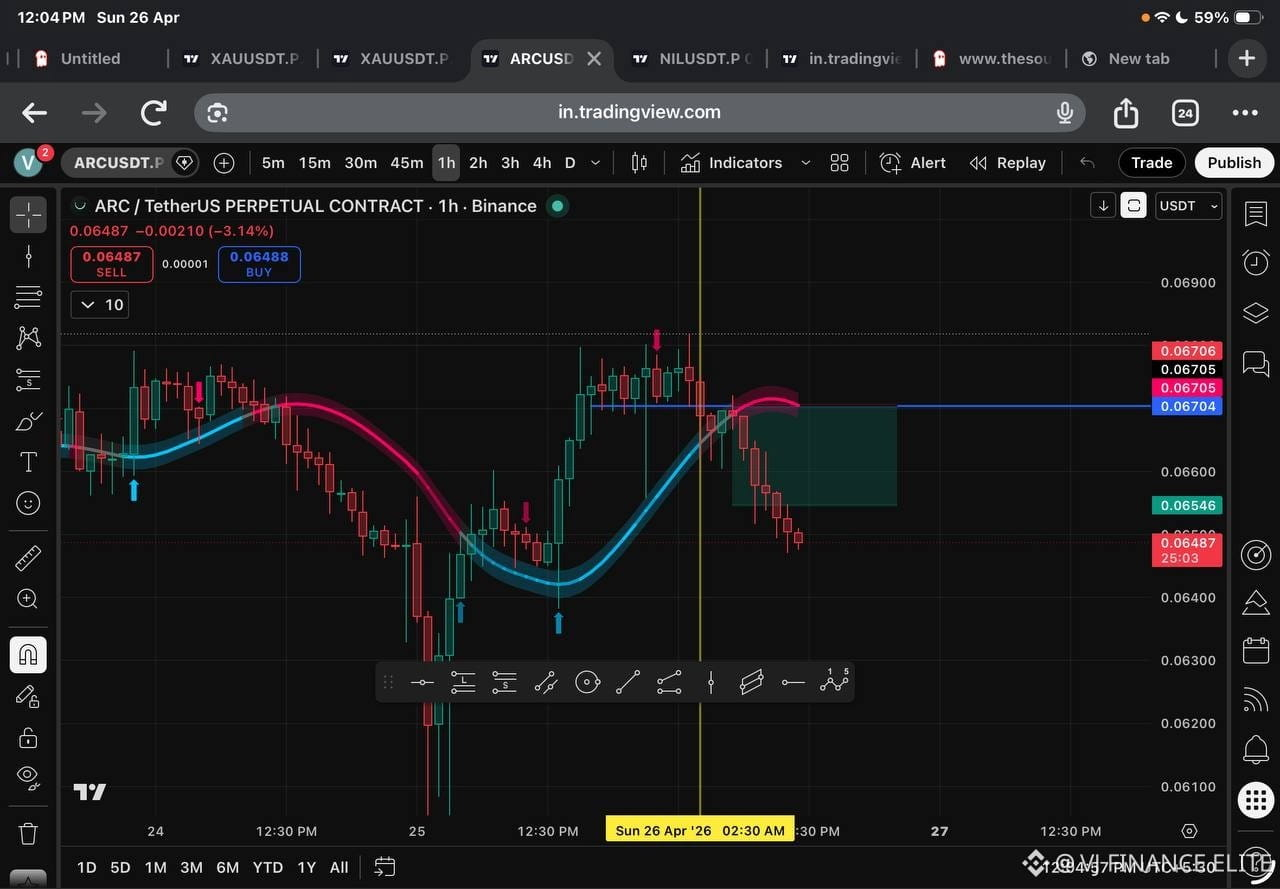Share the page from browser toolbar
The width and height of the screenshot is (1280, 889).
(1126, 112)
